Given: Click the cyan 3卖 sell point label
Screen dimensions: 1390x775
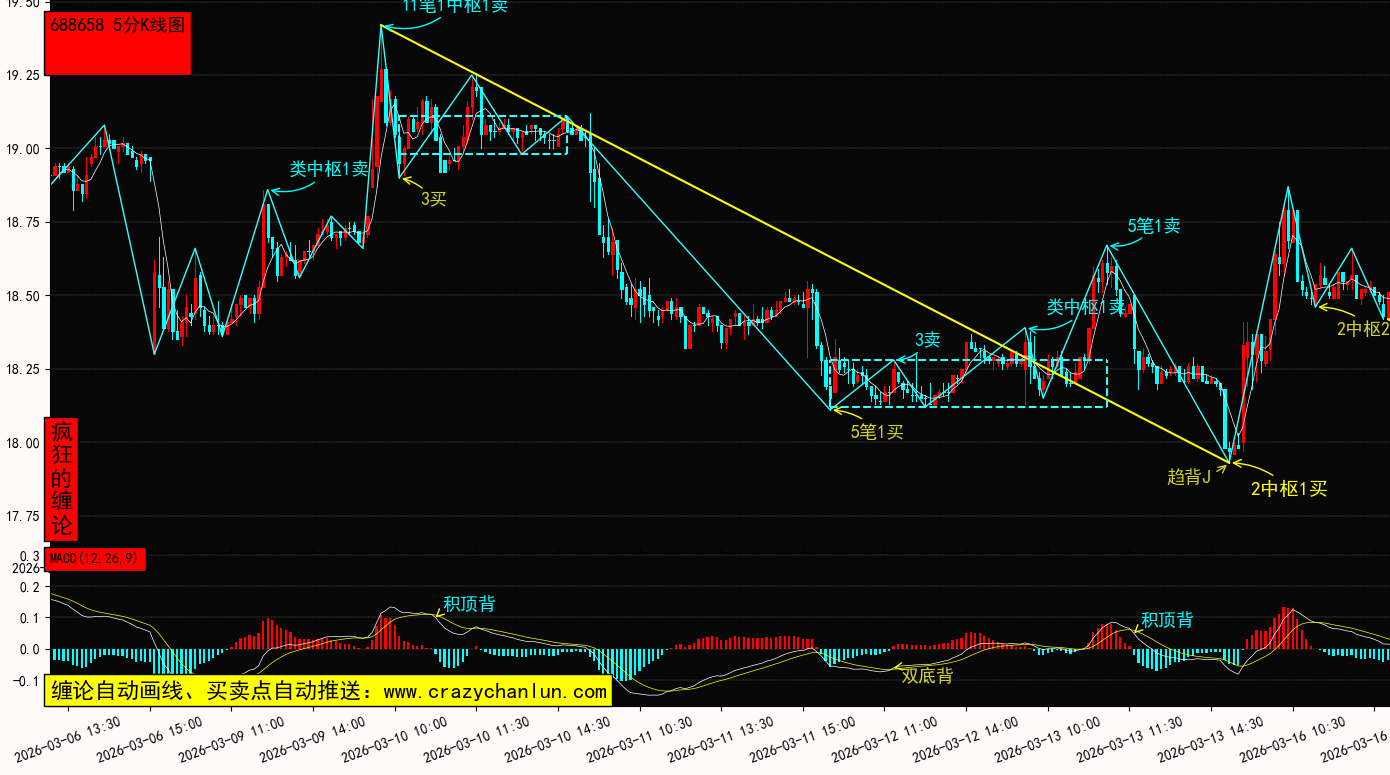Looking at the screenshot, I should coord(927,340).
